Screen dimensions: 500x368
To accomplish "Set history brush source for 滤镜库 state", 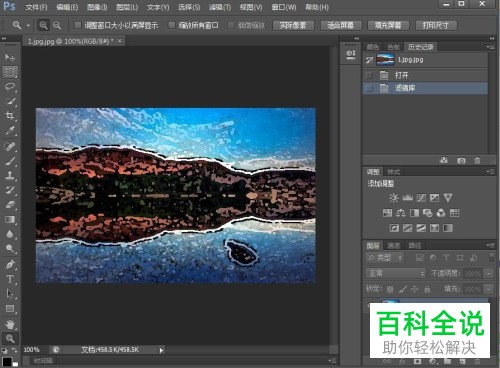I will pyautogui.click(x=369, y=88).
